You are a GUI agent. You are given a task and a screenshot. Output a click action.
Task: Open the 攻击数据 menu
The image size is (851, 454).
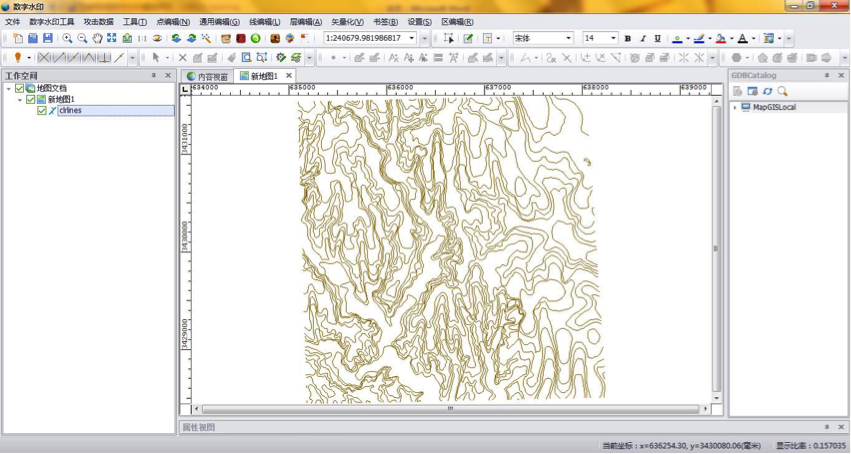(x=99, y=22)
